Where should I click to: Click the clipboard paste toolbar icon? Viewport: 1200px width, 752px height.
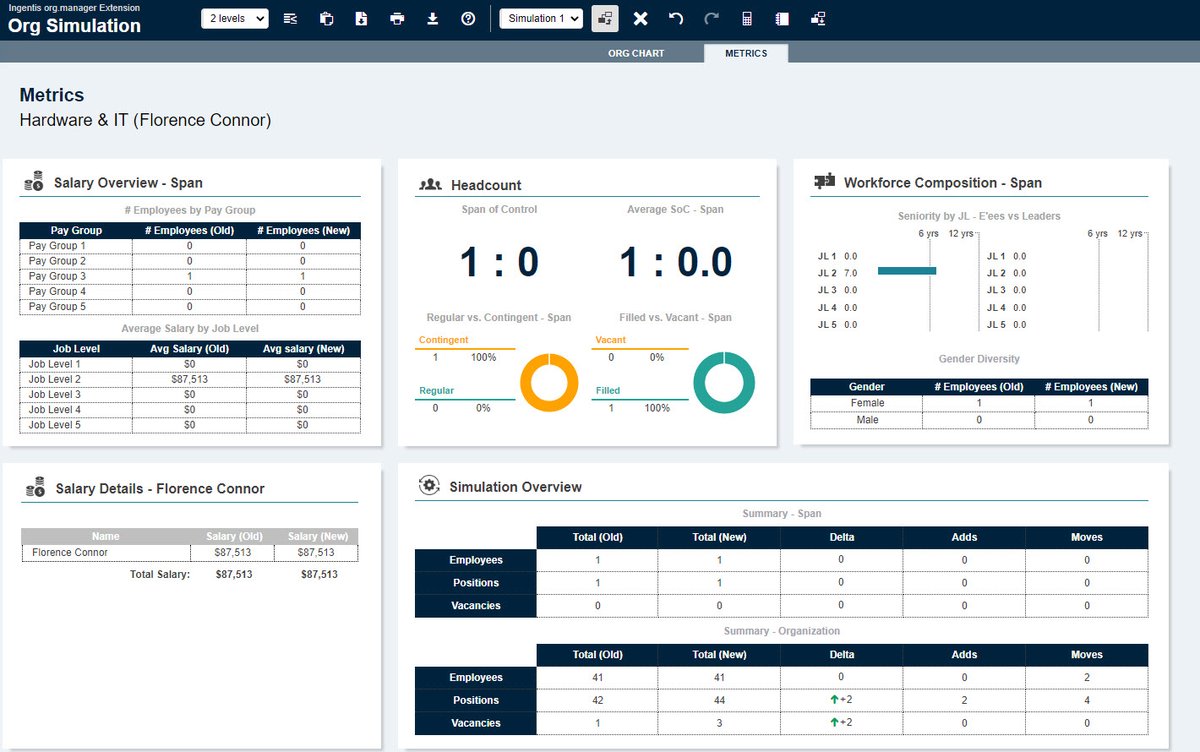(326, 18)
